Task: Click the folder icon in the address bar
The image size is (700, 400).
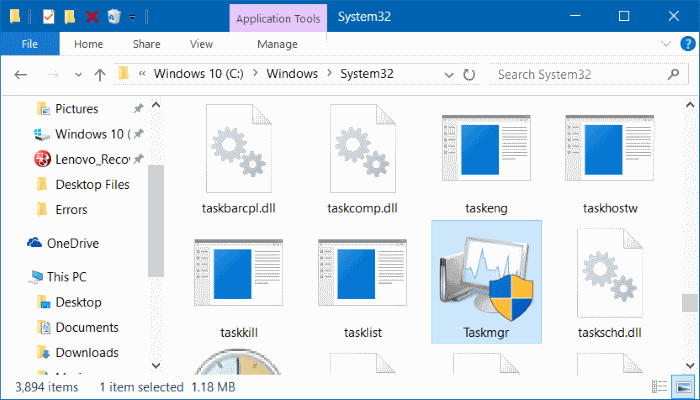Action: 124,74
